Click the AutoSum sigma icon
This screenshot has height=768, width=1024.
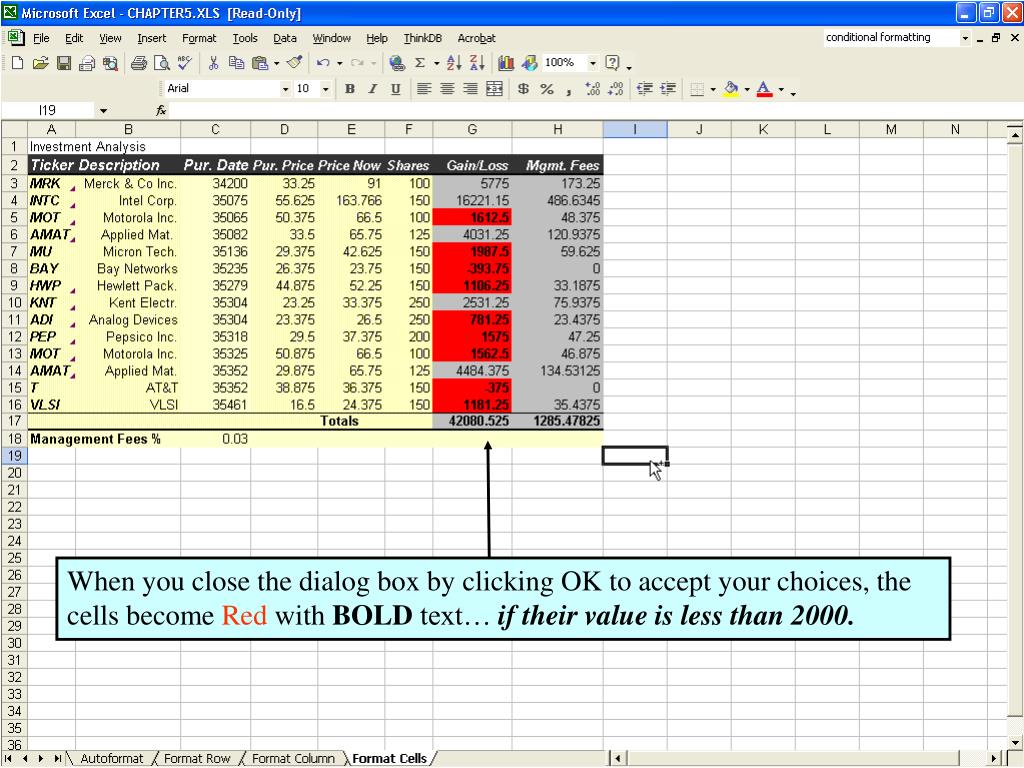coord(420,63)
